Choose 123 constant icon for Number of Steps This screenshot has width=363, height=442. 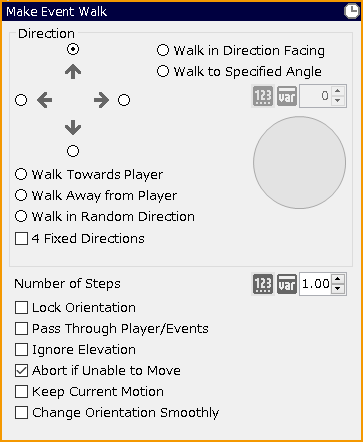pos(263,284)
